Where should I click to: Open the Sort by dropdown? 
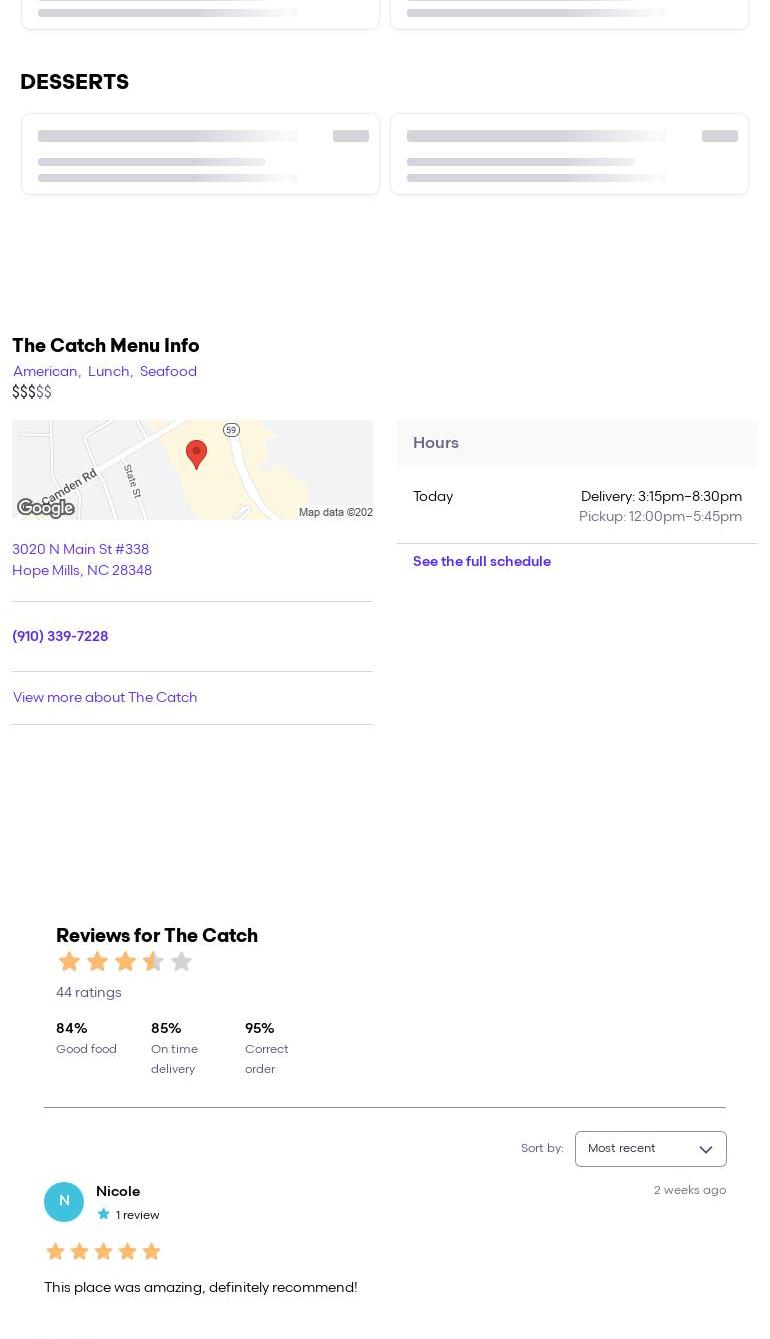tap(650, 1149)
